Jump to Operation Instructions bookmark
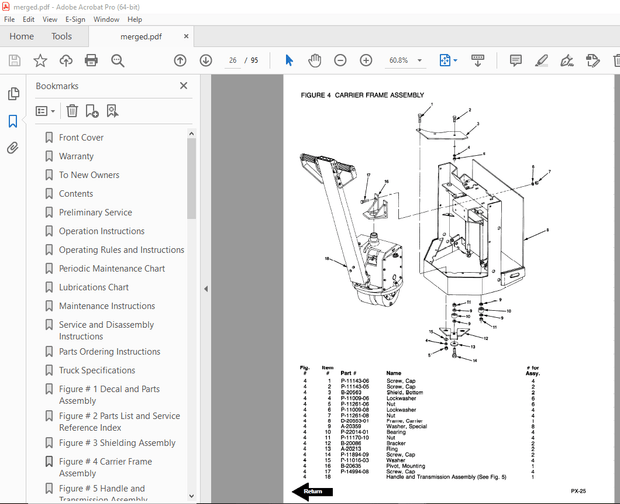This screenshot has height=504, width=620. click(102, 231)
